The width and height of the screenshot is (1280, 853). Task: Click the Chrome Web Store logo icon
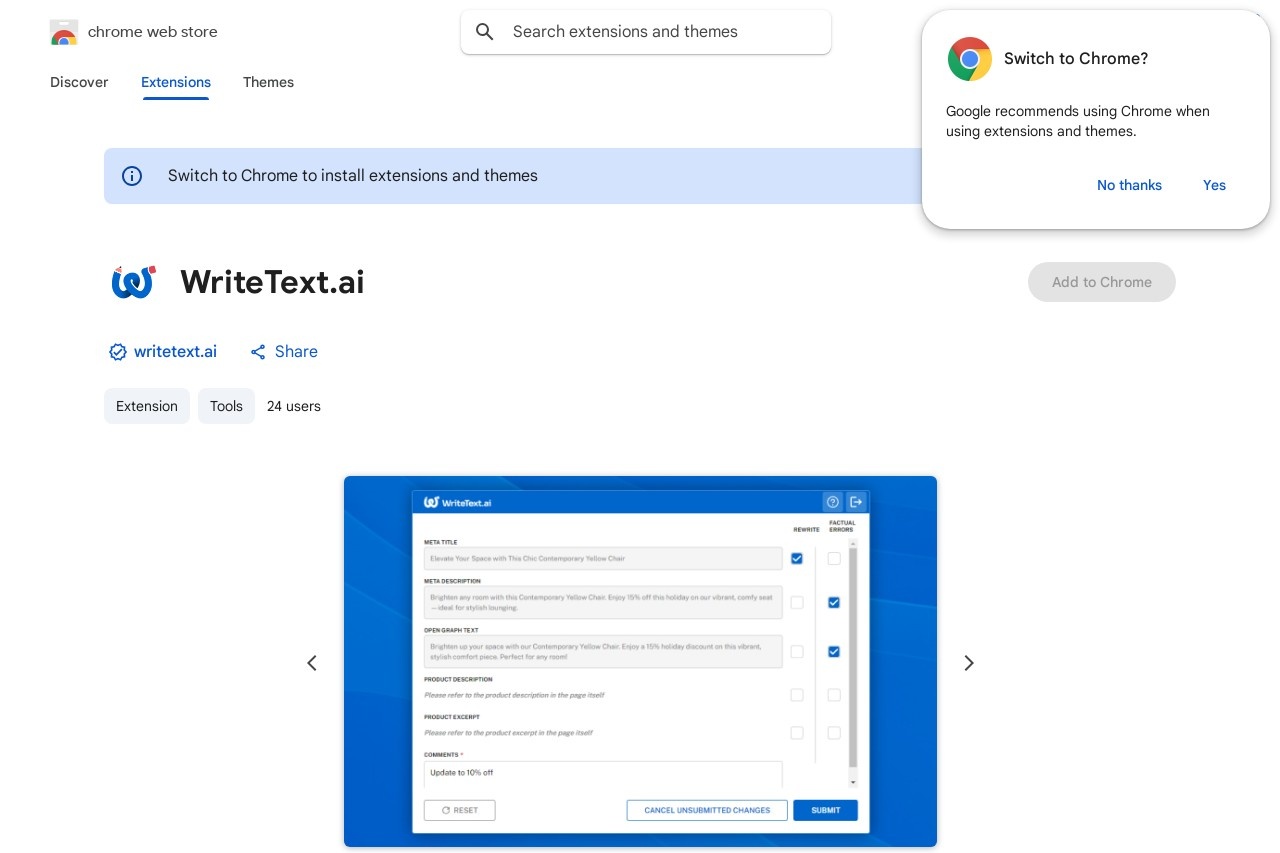click(x=64, y=32)
